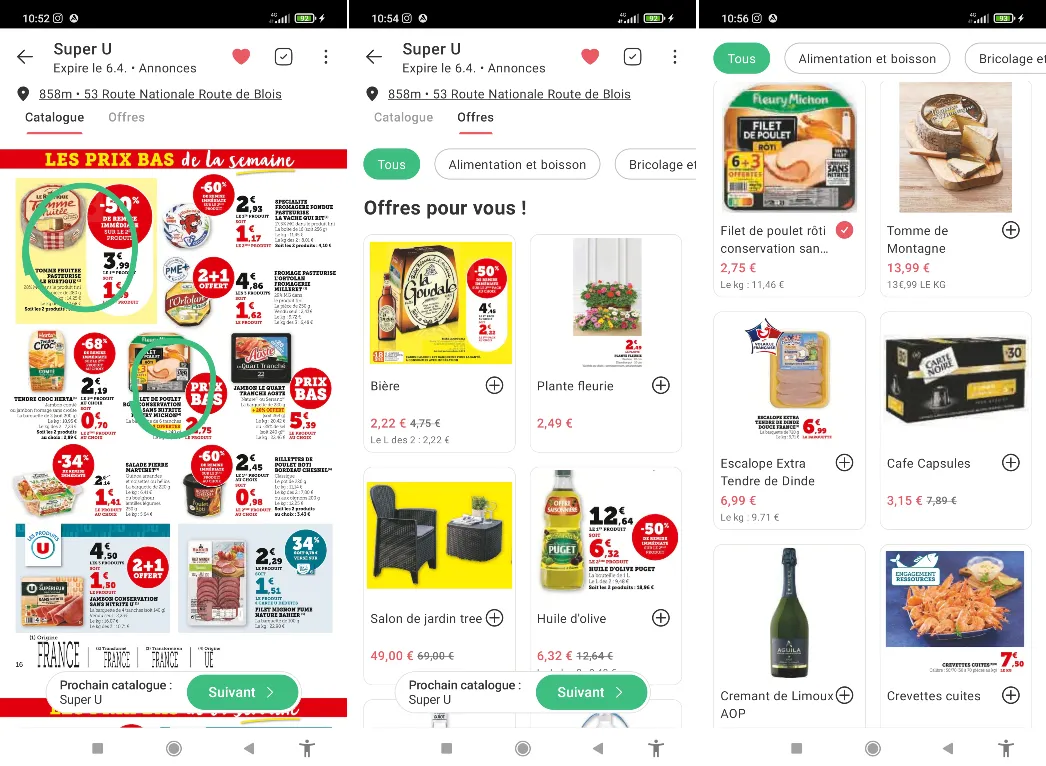Viewport: 1046px width, 766px height.
Task: Switch to Catalogue tab in Offres screen
Action: pyautogui.click(x=403, y=117)
